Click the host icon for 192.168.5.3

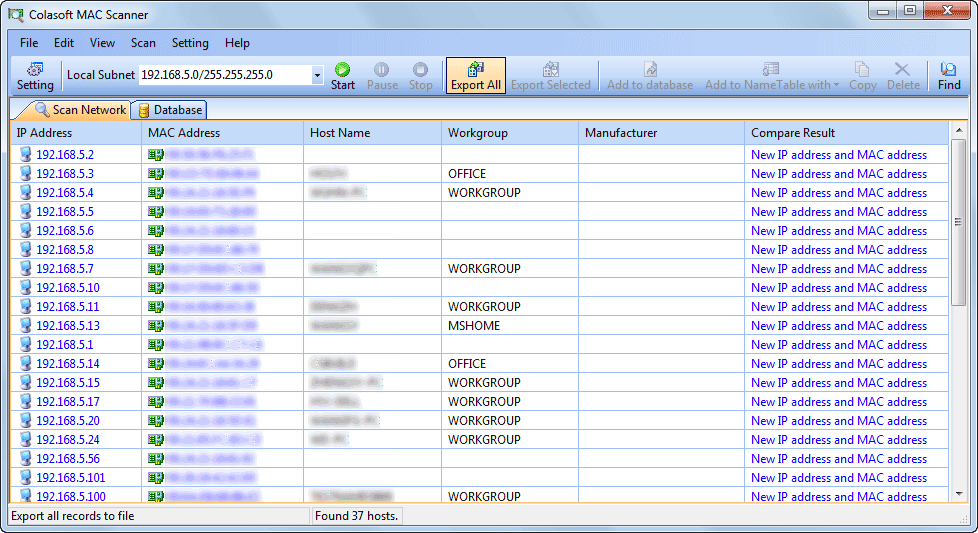coord(26,173)
